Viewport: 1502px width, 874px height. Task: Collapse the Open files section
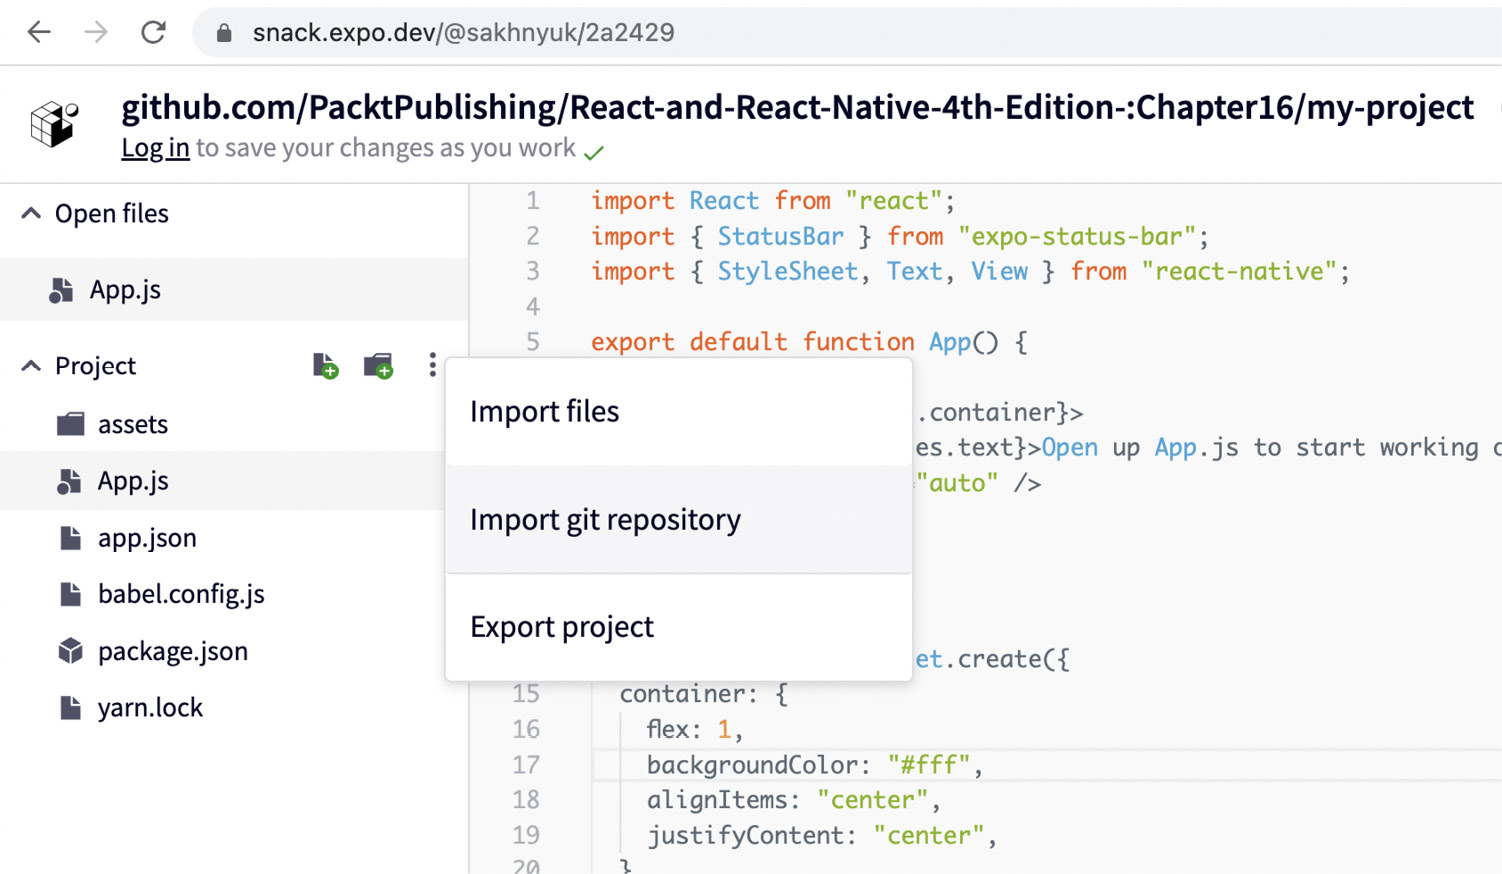29,213
